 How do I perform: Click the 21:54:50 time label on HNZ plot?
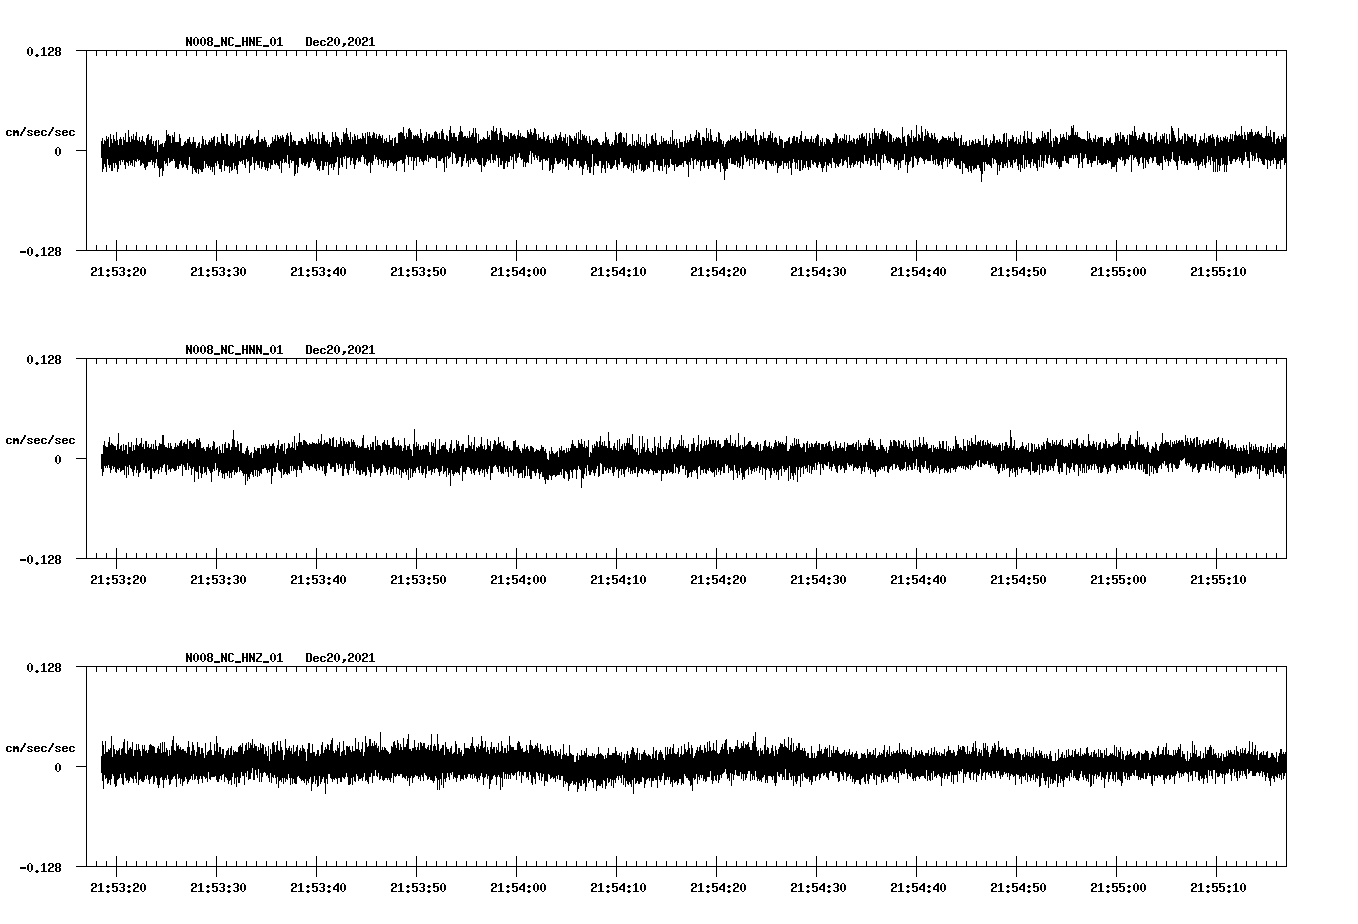pyautogui.click(x=1018, y=887)
